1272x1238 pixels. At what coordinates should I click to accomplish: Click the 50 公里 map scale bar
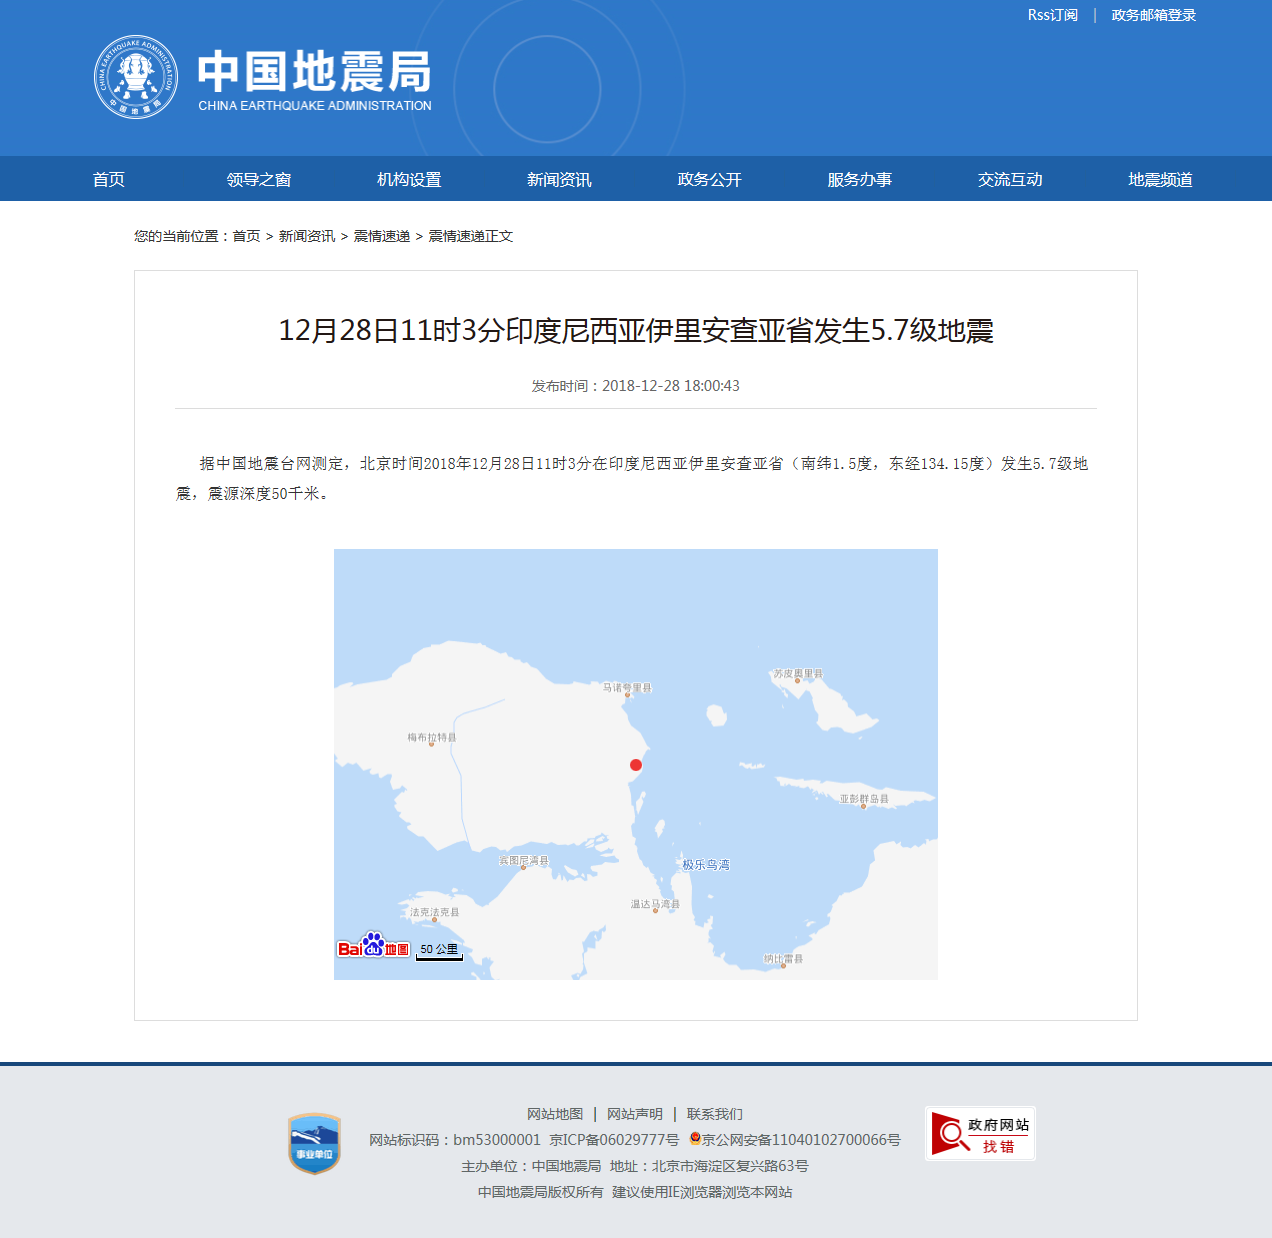pos(439,950)
